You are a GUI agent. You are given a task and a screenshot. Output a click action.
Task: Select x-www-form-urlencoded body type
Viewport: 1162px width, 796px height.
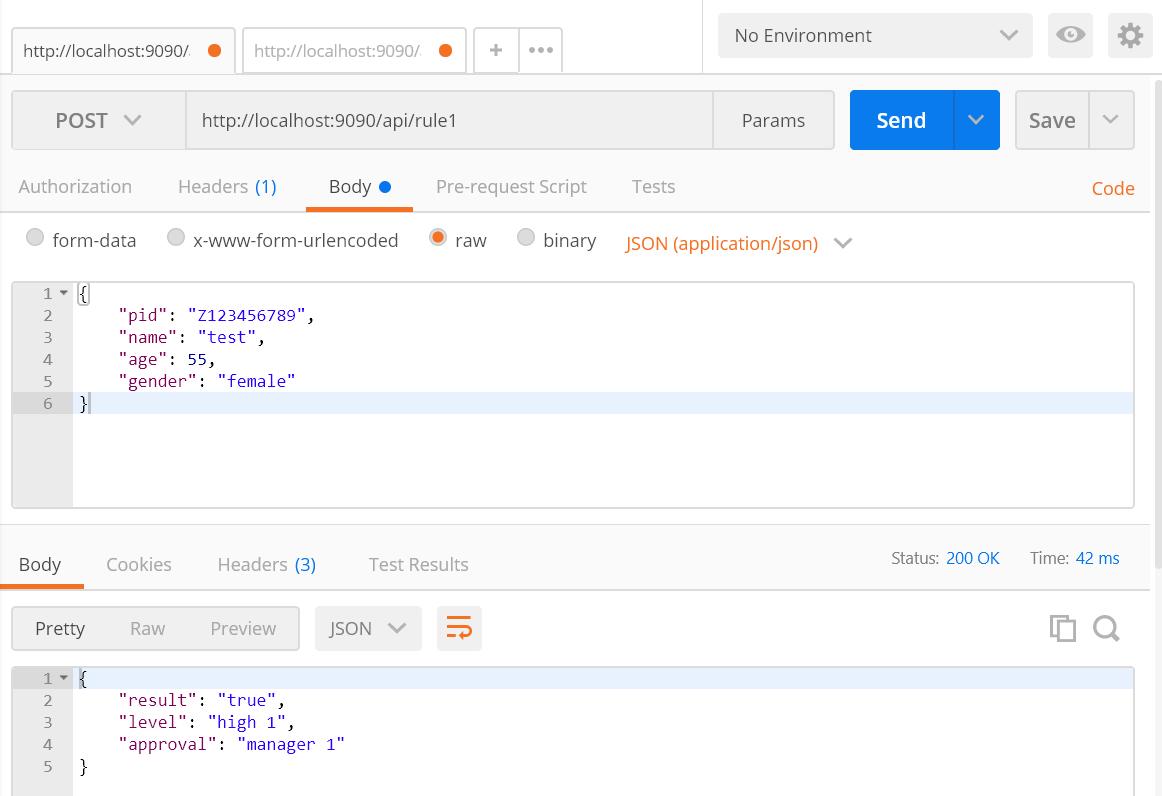(176, 237)
